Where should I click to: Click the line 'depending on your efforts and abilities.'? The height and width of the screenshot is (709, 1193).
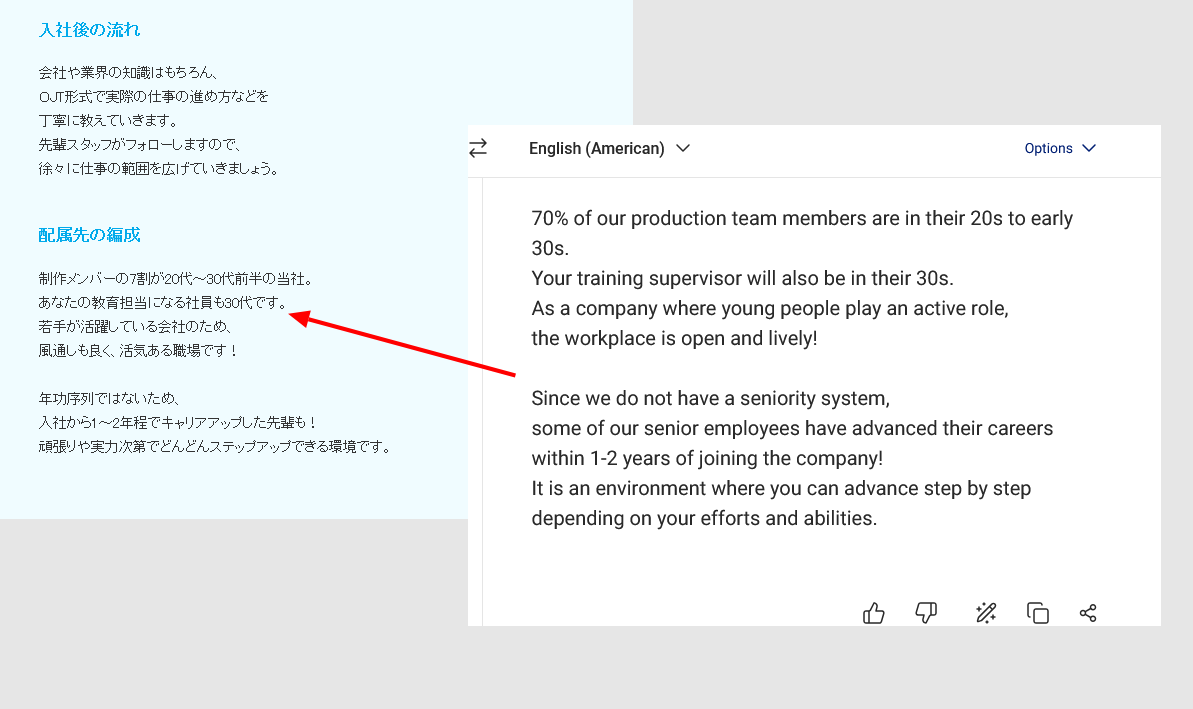click(705, 519)
